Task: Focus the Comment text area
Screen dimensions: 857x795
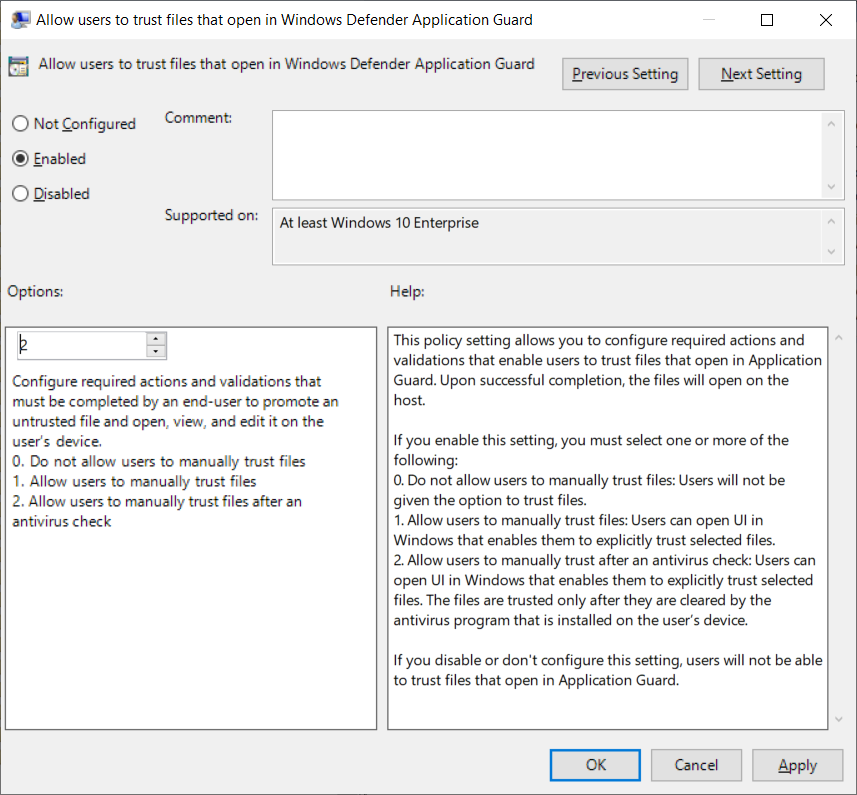Action: (x=546, y=154)
